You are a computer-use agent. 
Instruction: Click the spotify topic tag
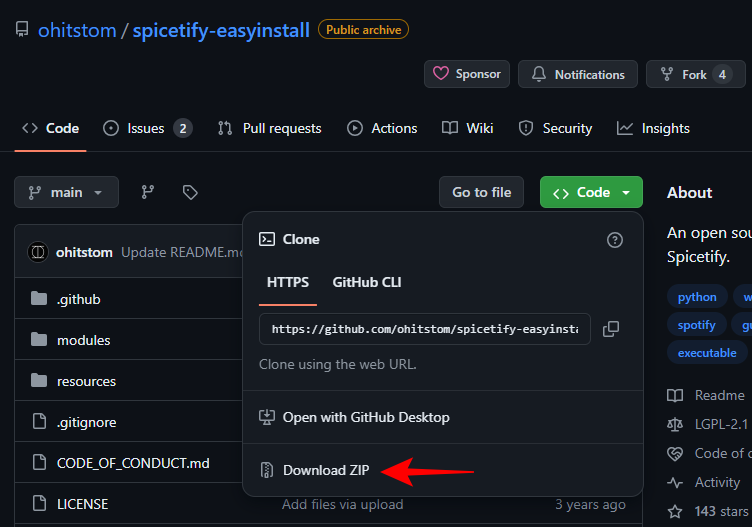[696, 325]
